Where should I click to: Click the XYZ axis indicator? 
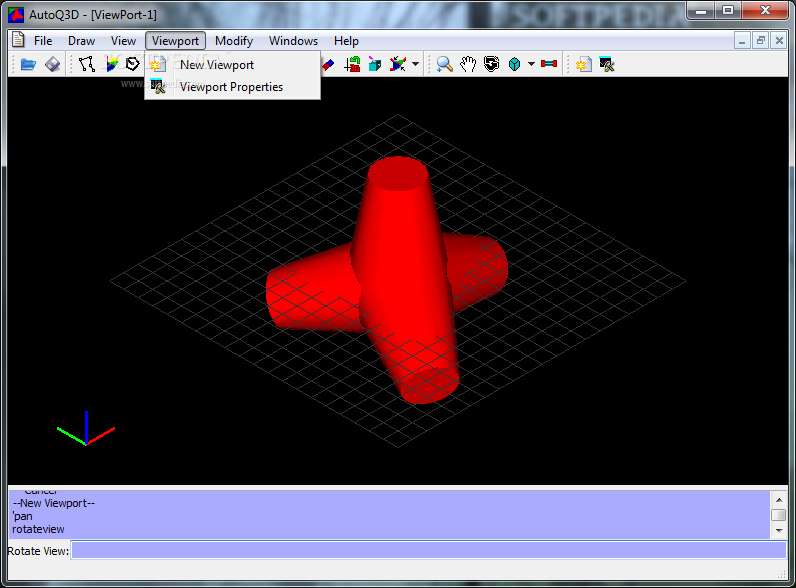pos(86,429)
